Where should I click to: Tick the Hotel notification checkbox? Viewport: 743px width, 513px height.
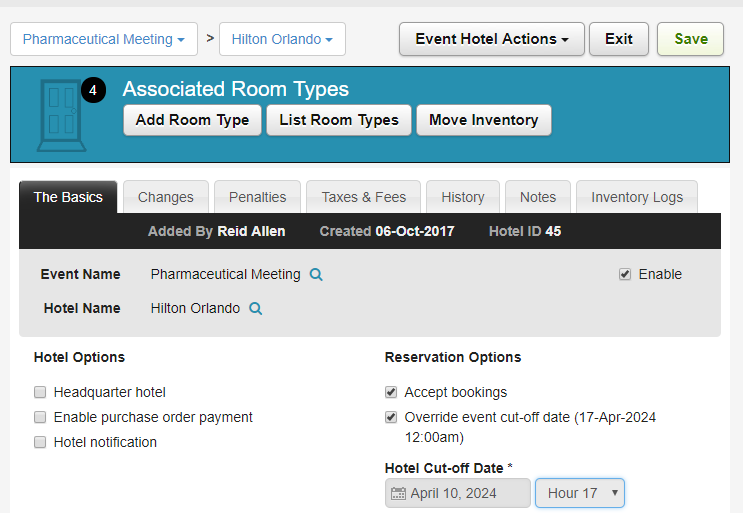40,442
